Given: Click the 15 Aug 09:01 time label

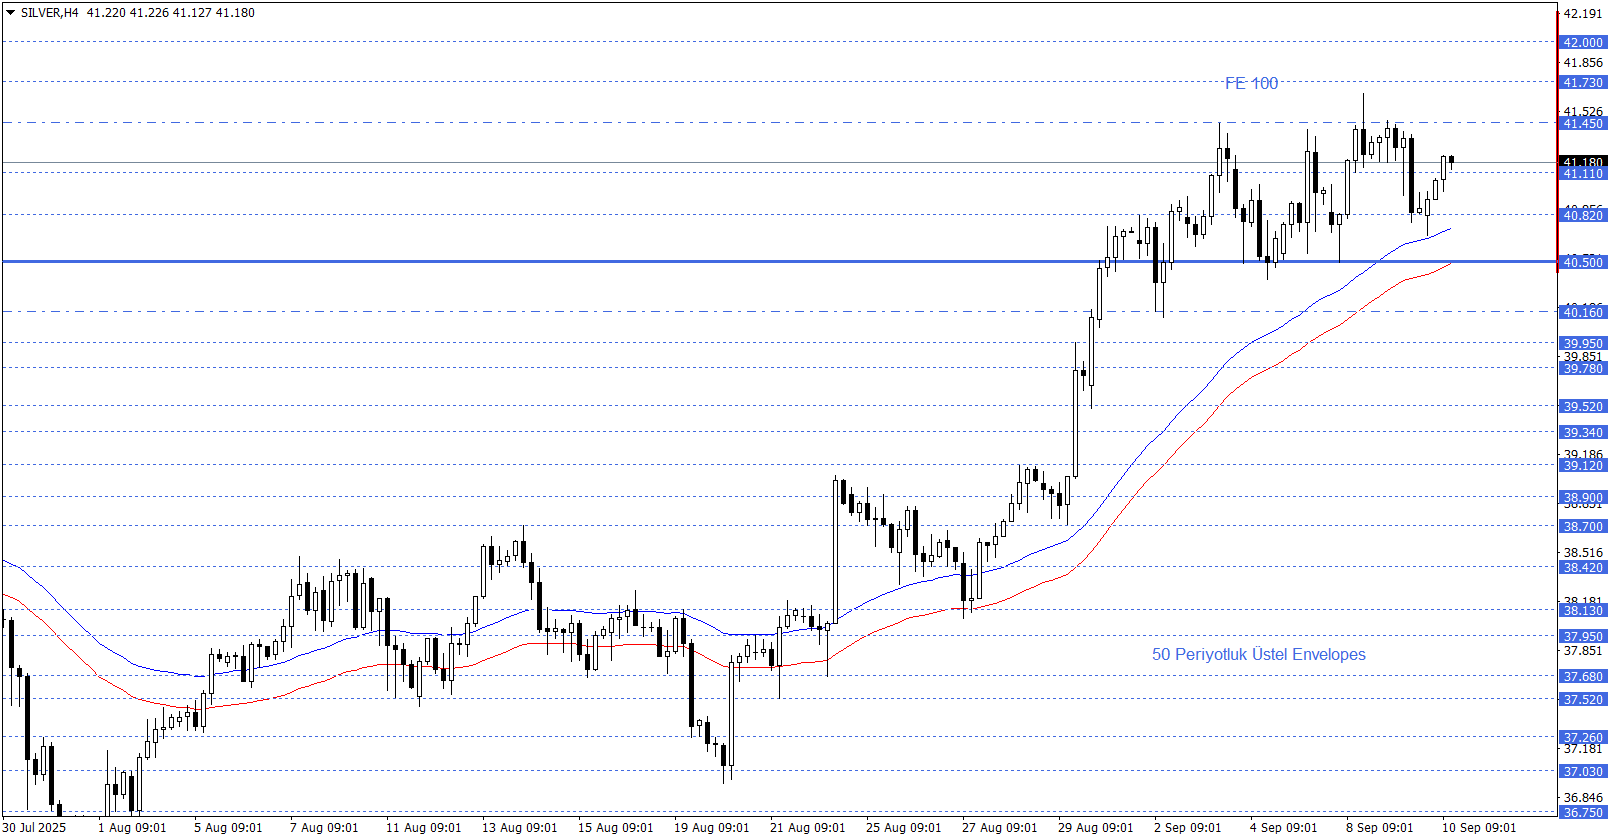Looking at the screenshot, I should tap(616, 828).
